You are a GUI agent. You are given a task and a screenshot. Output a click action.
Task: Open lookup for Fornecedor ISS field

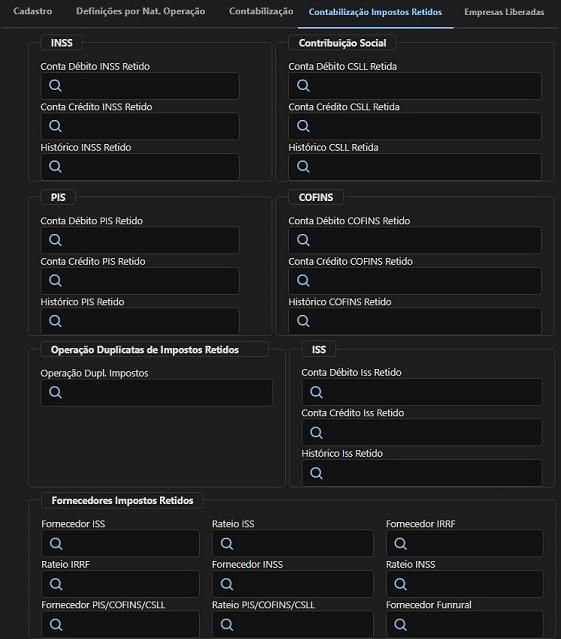(56, 544)
